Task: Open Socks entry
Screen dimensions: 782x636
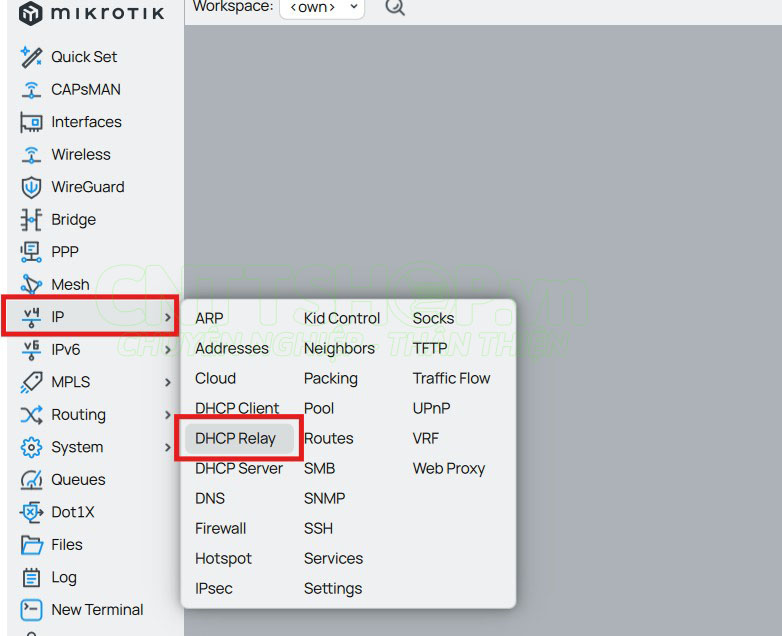Action: (x=433, y=318)
